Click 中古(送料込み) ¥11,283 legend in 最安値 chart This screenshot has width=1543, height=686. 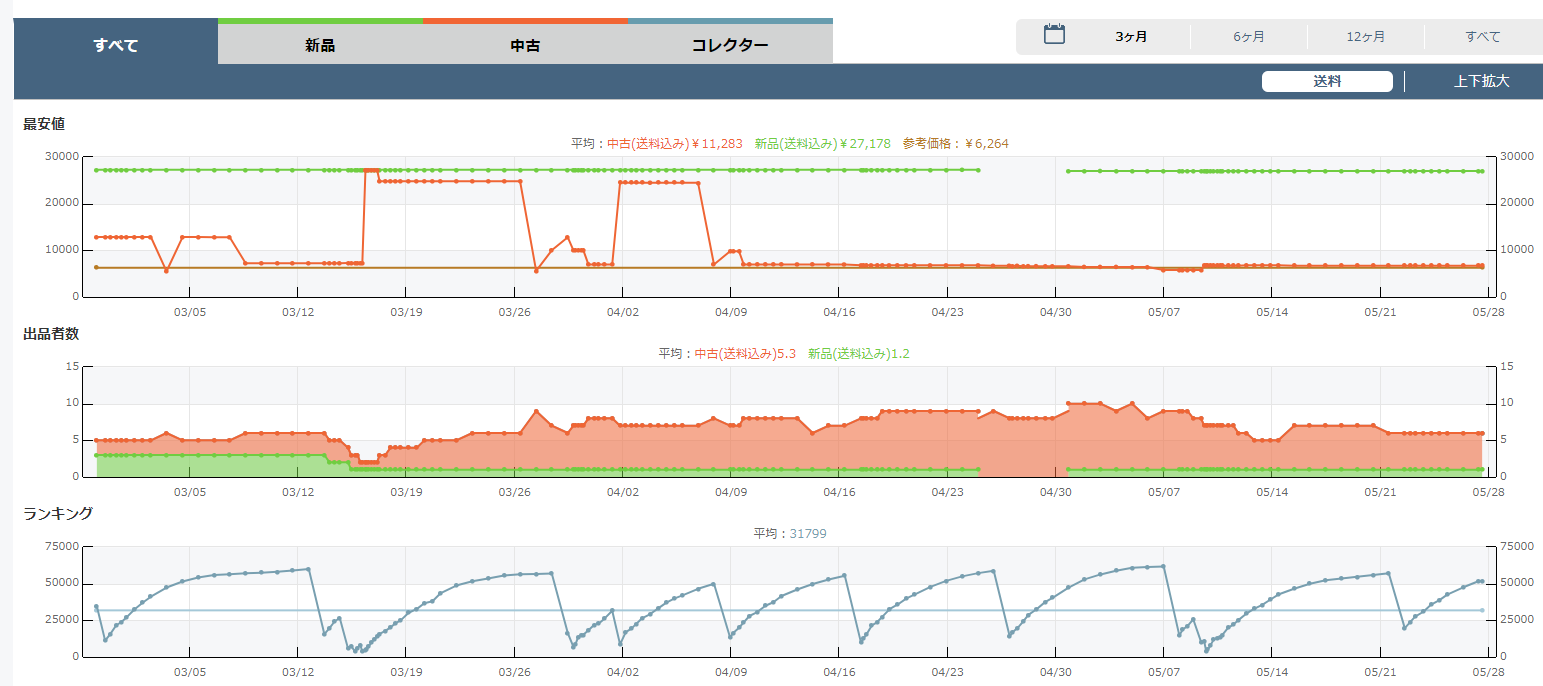point(674,144)
